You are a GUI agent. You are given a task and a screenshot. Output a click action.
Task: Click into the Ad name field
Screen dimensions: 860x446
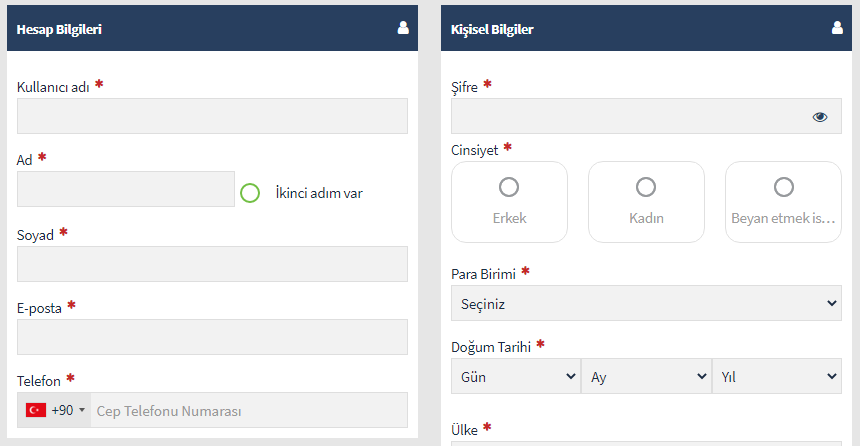[x=126, y=189]
